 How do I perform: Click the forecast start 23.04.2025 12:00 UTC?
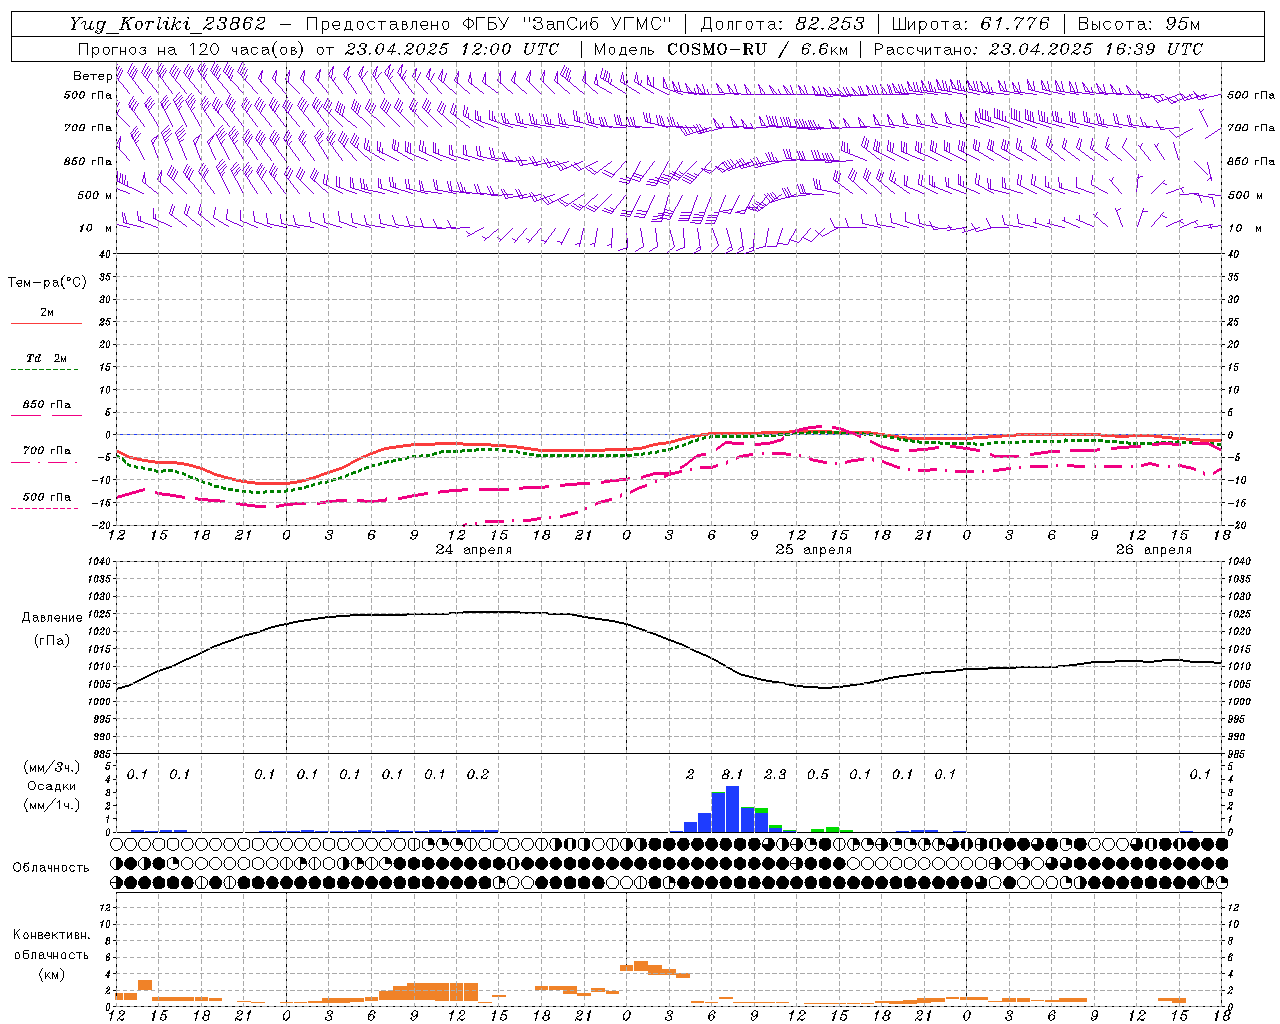coord(452,49)
